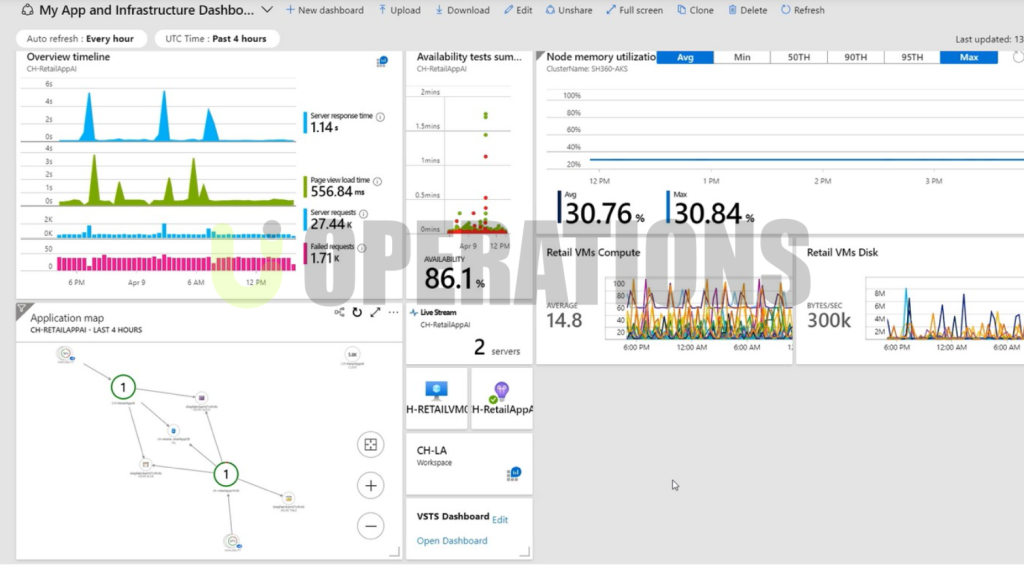1024x566 pixels.
Task: Click the 27.44 K server requests value
Action: tap(331, 224)
